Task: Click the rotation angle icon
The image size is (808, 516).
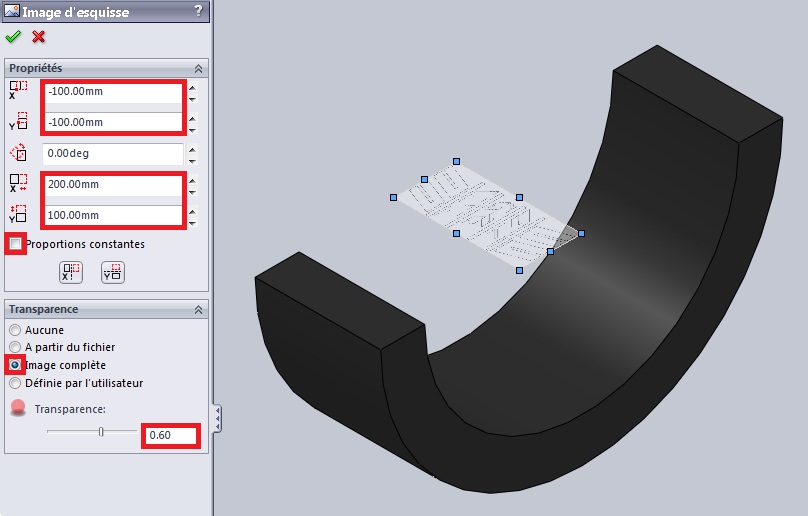Action: pyautogui.click(x=19, y=154)
